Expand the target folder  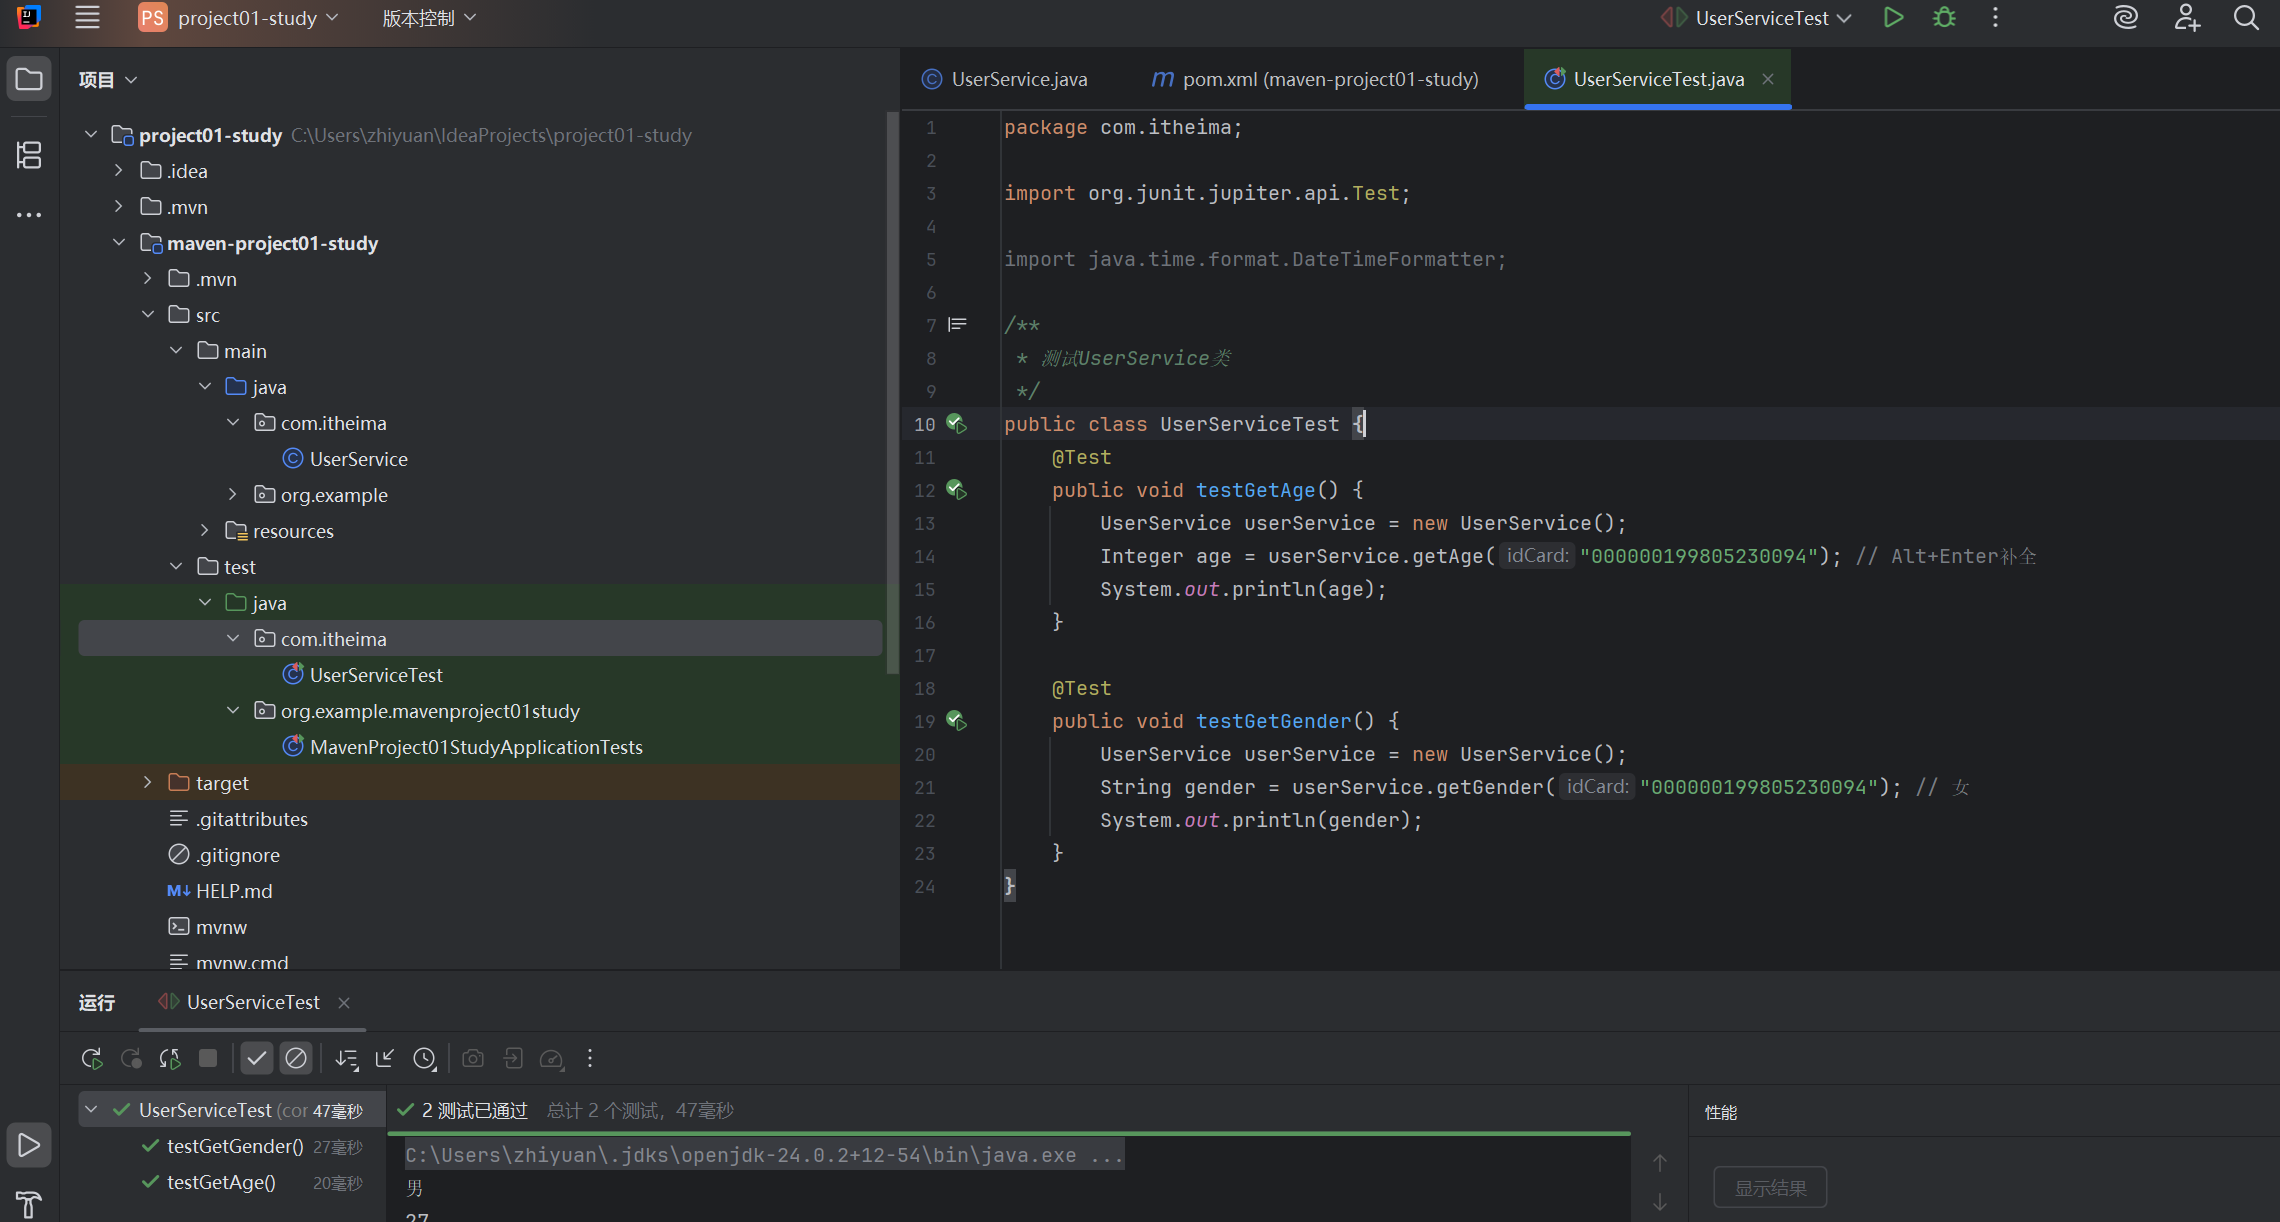pos(147,783)
